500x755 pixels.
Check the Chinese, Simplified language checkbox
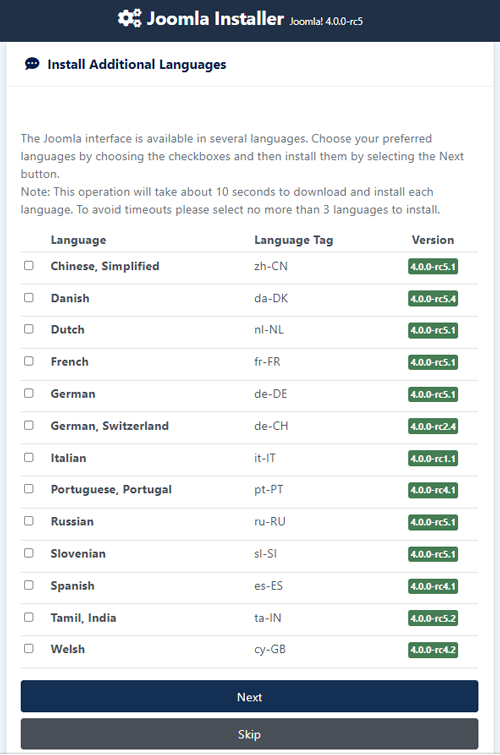coord(29,265)
